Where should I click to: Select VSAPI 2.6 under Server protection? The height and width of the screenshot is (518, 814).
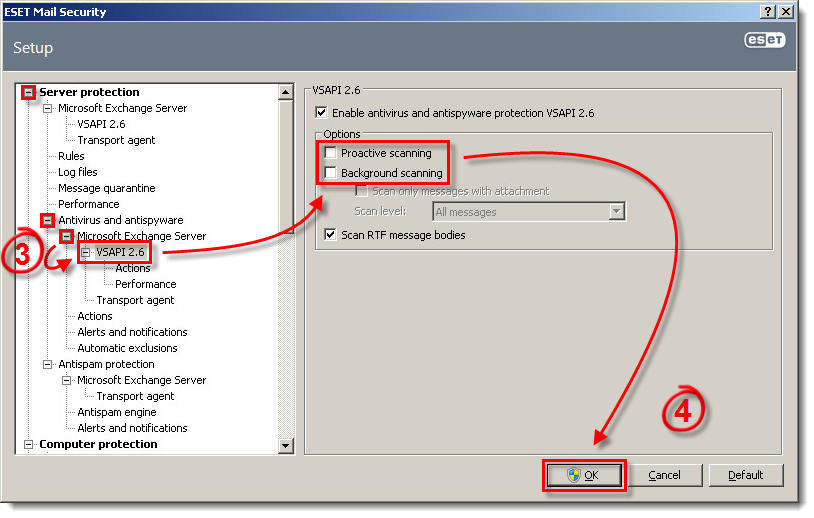[x=101, y=124]
